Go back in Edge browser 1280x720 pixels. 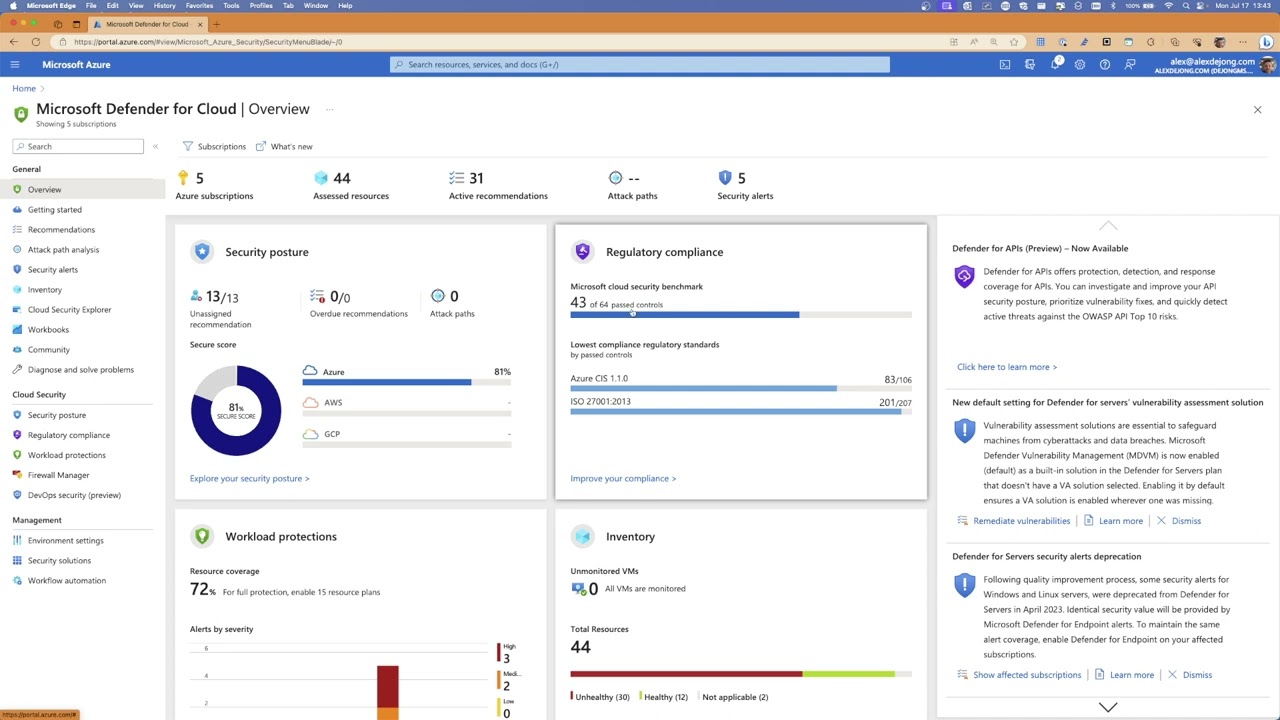tap(13, 42)
